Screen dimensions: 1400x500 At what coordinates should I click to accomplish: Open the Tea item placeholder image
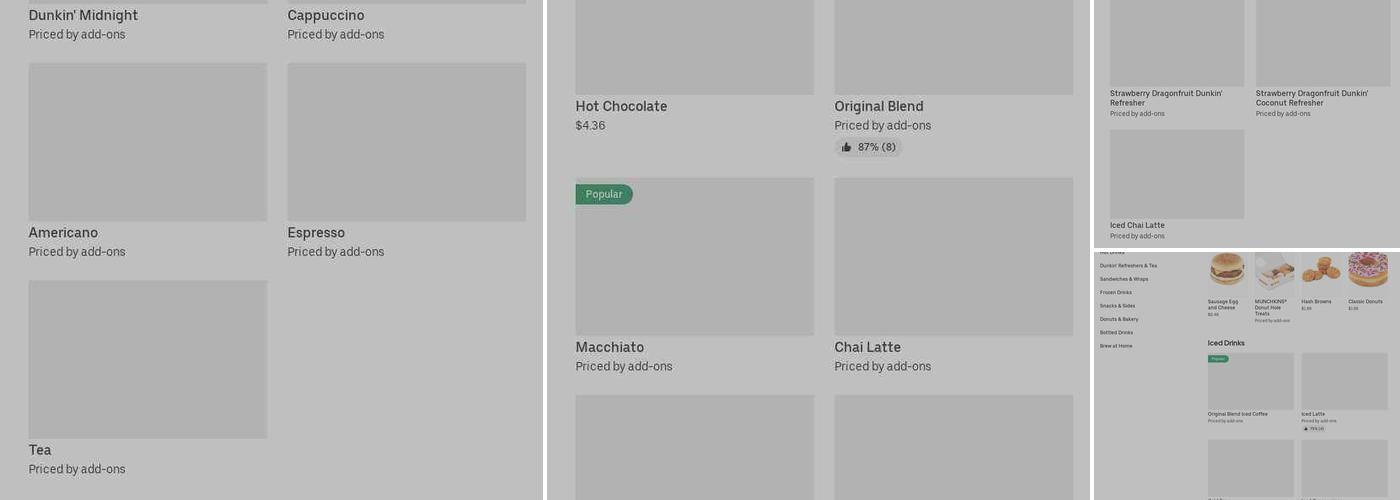pos(148,359)
